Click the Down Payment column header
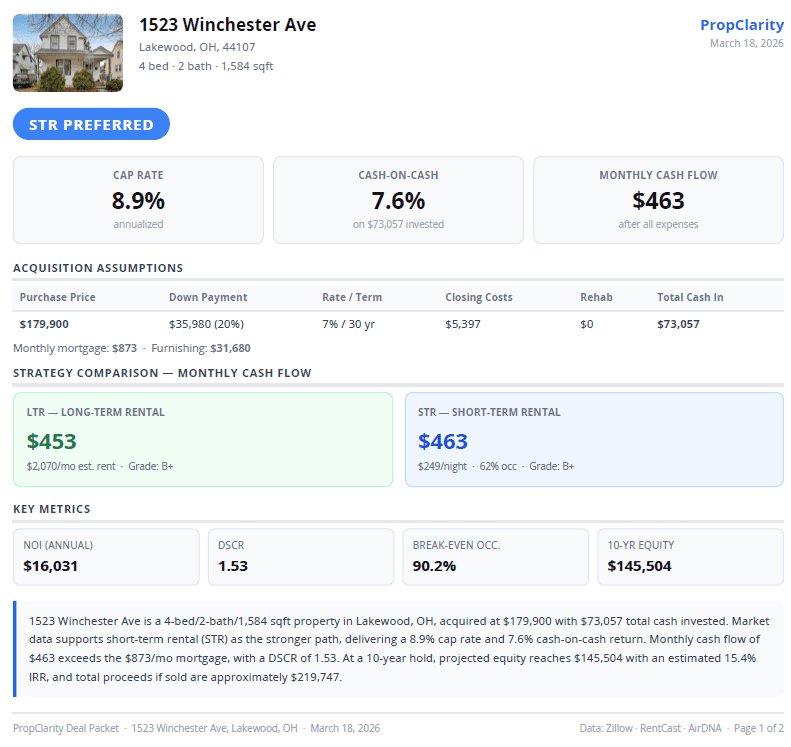Viewport: 791px width, 747px height. pyautogui.click(x=208, y=297)
